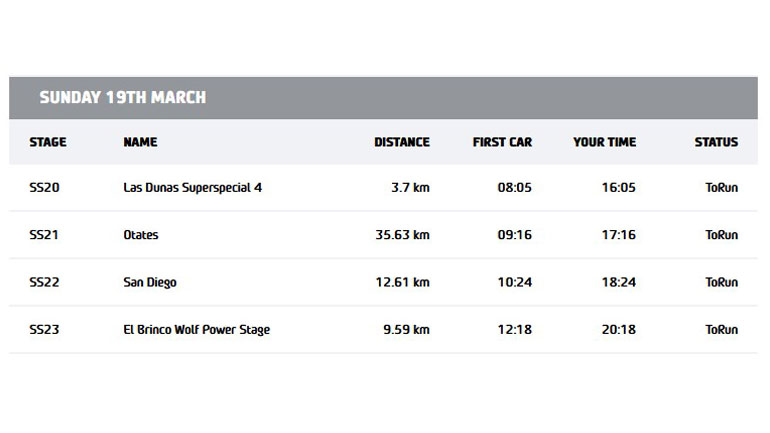
Task: Open Las Dunas Superspecial 4 stage
Action: click(x=192, y=187)
